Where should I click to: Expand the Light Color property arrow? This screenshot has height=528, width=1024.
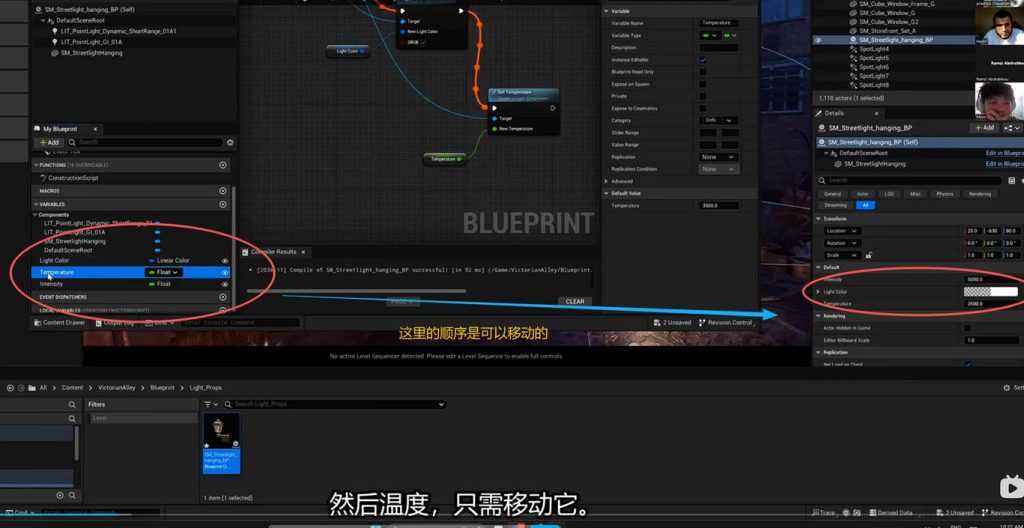[818, 292]
